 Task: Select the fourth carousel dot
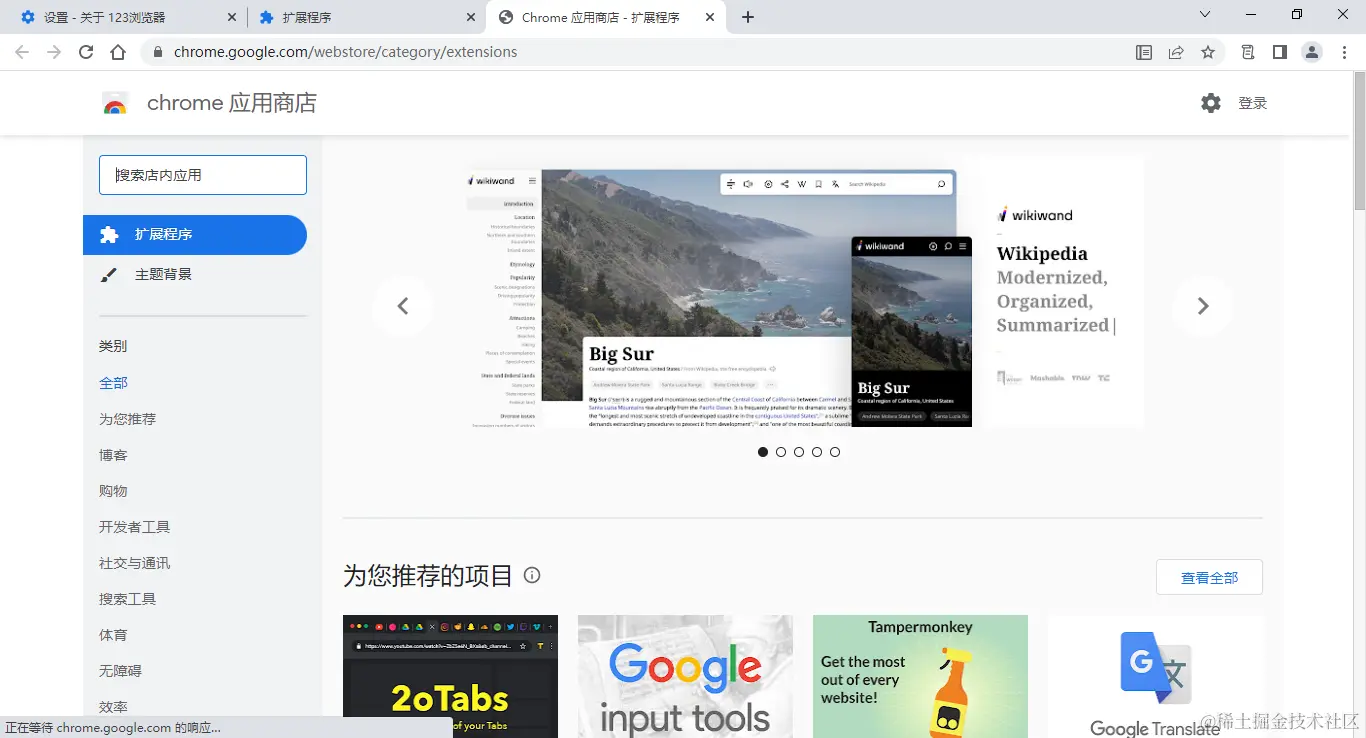pos(817,452)
